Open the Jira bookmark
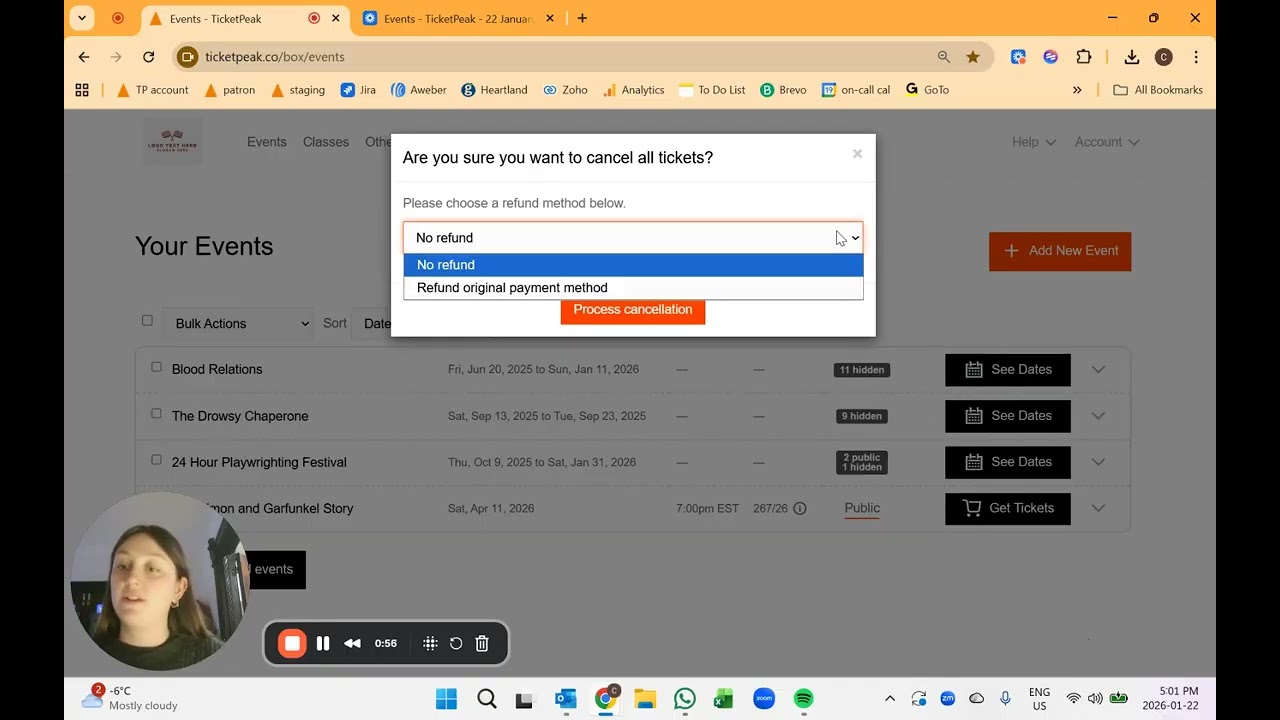The width and height of the screenshot is (1280, 720). click(358, 90)
